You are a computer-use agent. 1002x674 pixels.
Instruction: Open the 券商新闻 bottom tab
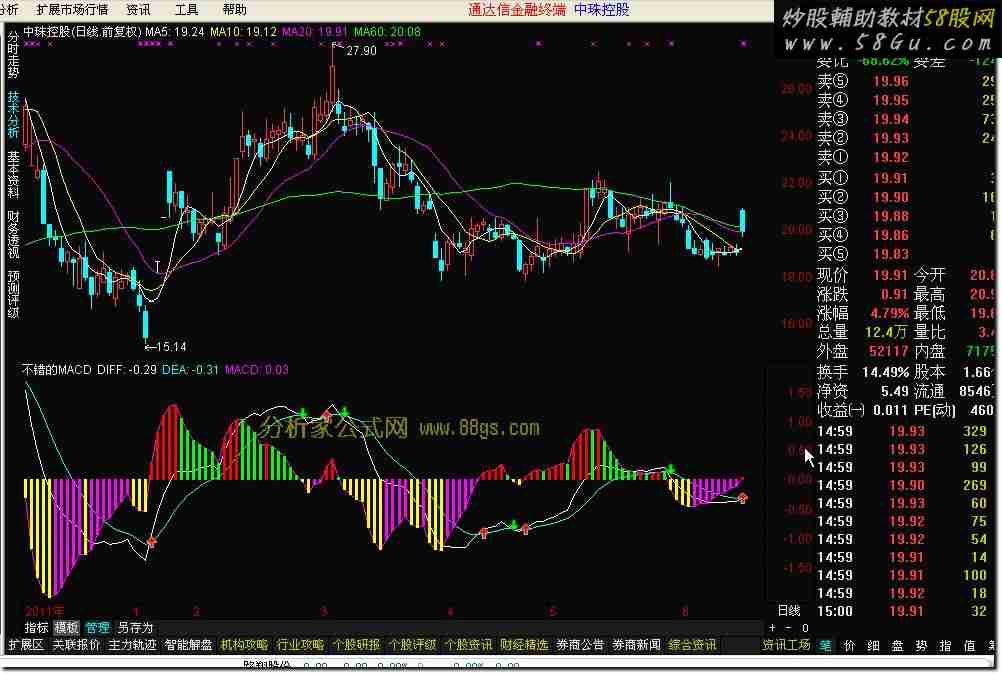pyautogui.click(x=636, y=645)
